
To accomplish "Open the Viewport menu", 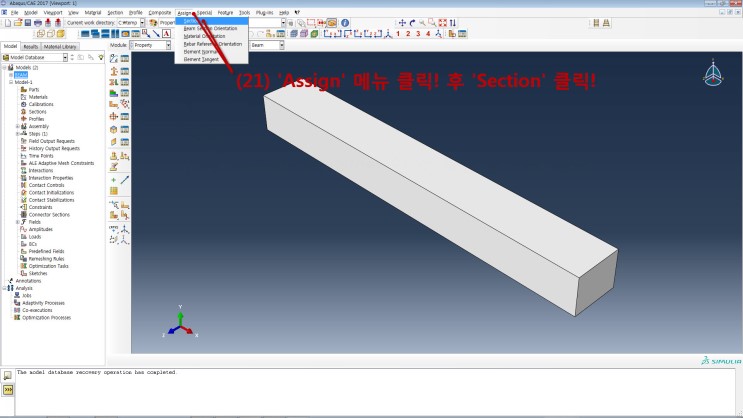I will [53, 13].
